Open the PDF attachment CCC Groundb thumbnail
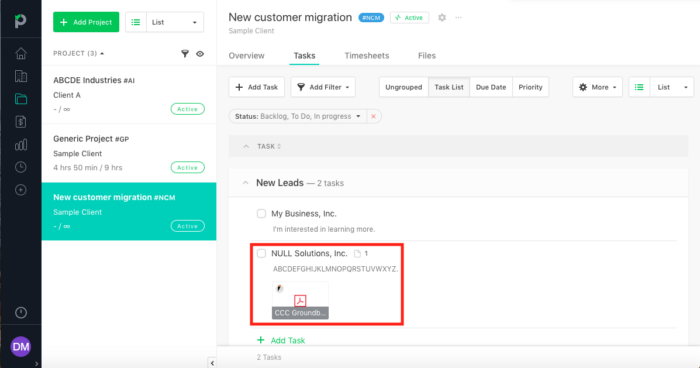This screenshot has height=368, width=700. pos(300,300)
